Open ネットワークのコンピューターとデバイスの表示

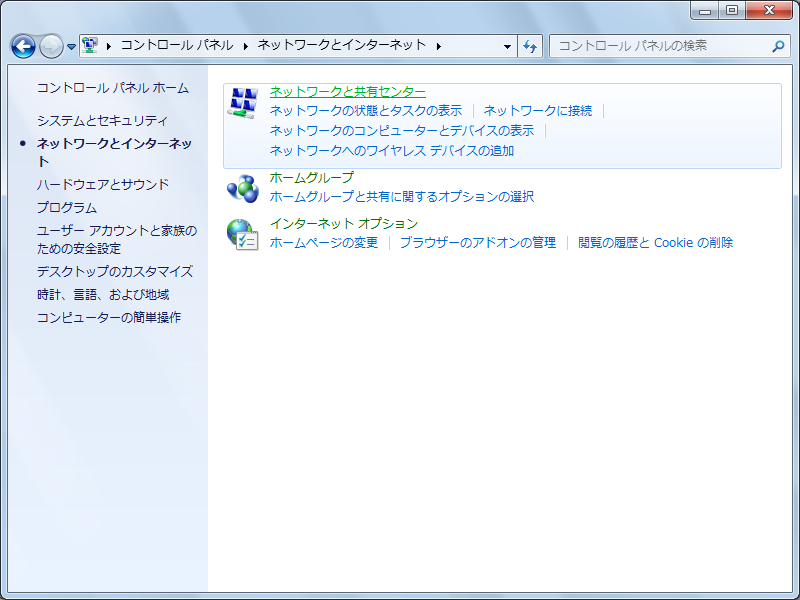pyautogui.click(x=402, y=131)
